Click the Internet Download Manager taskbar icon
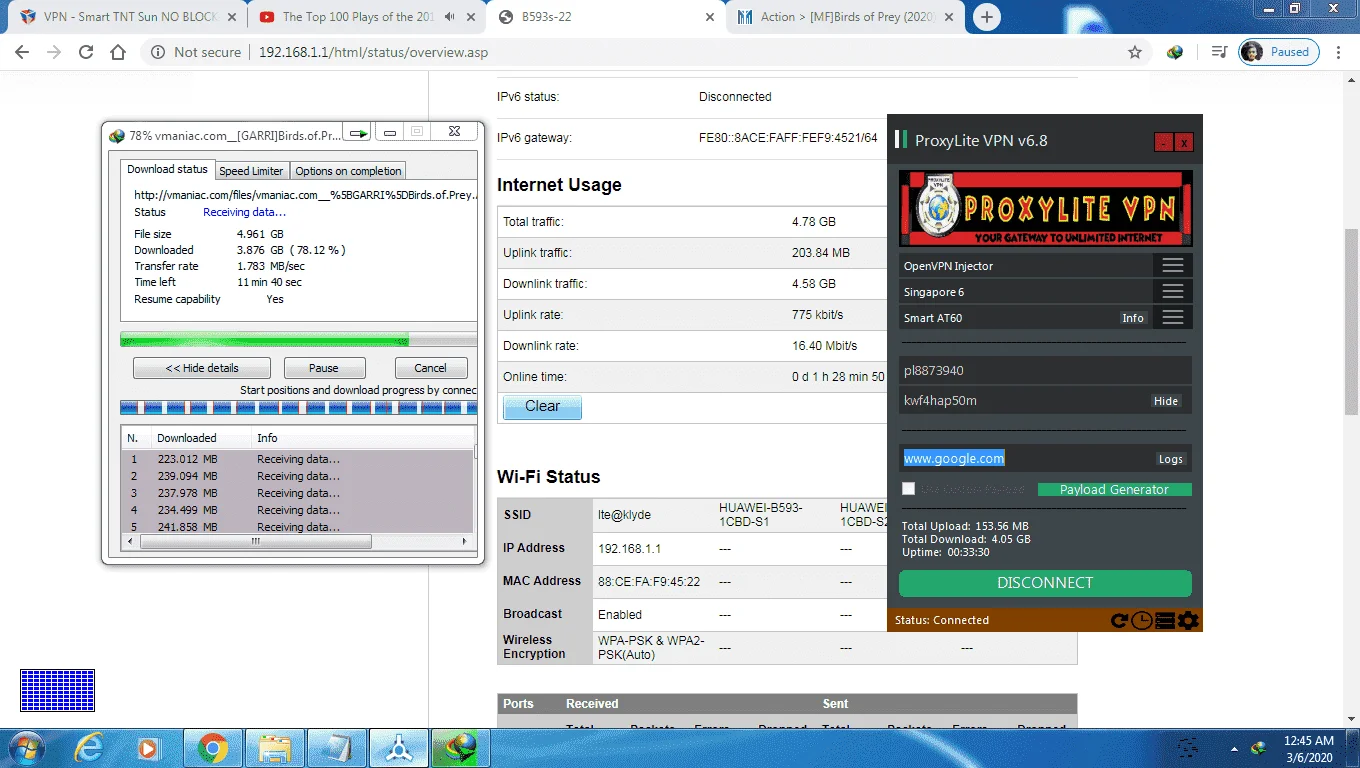 pos(460,747)
